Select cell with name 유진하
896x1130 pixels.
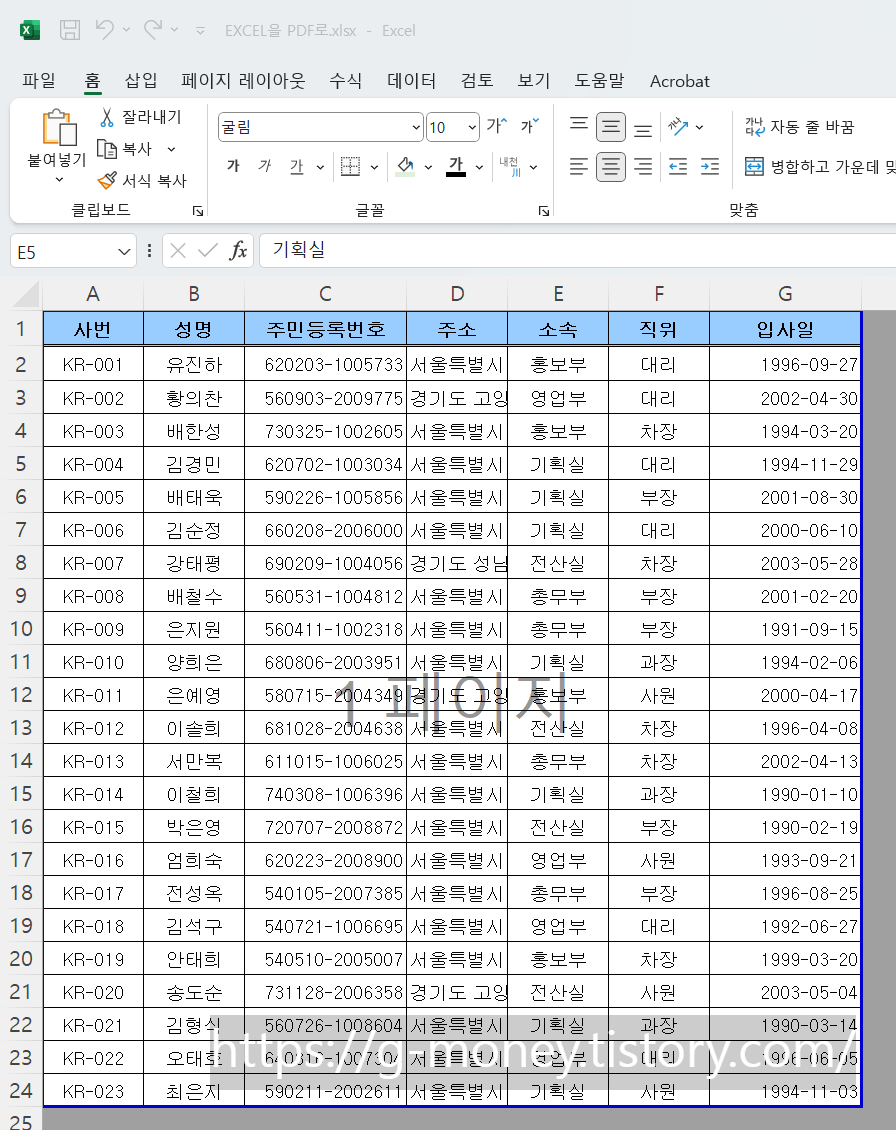point(194,365)
